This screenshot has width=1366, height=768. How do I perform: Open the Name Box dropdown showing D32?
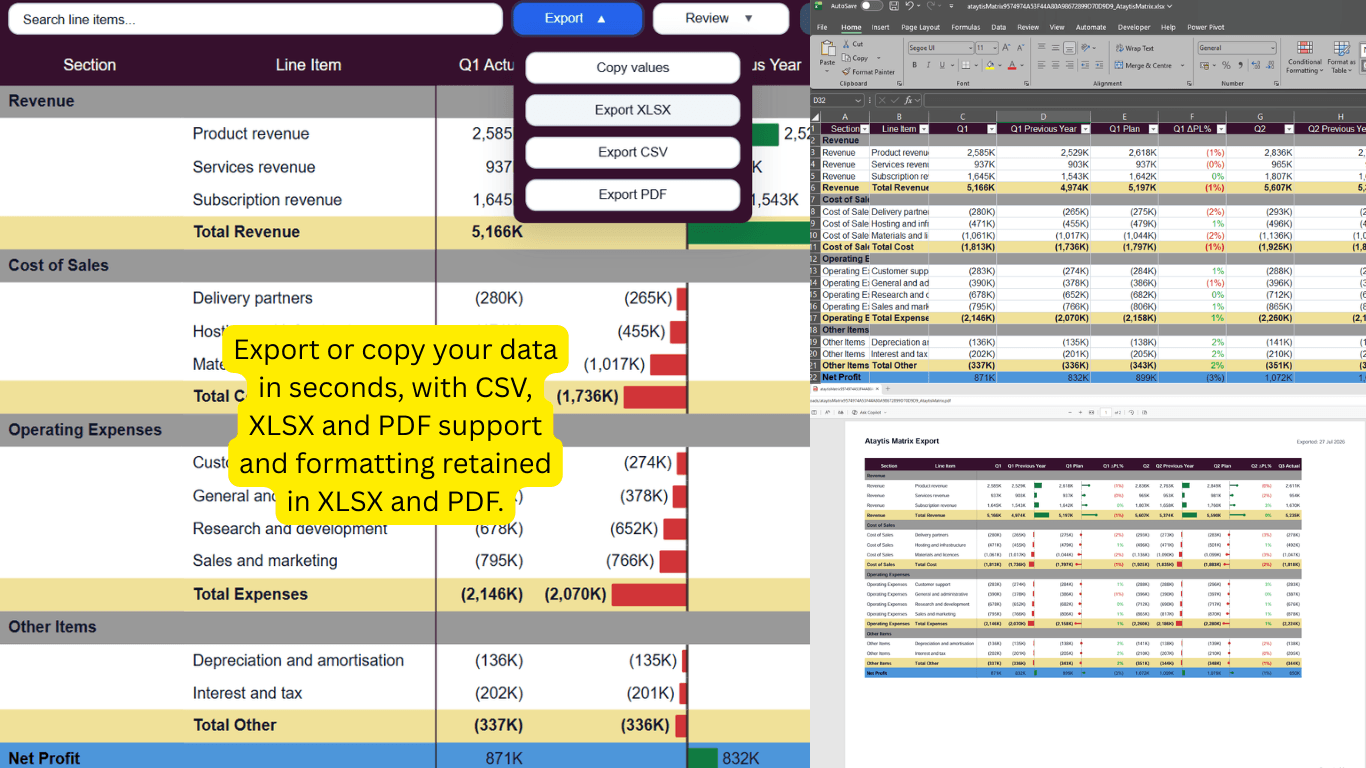[858, 100]
